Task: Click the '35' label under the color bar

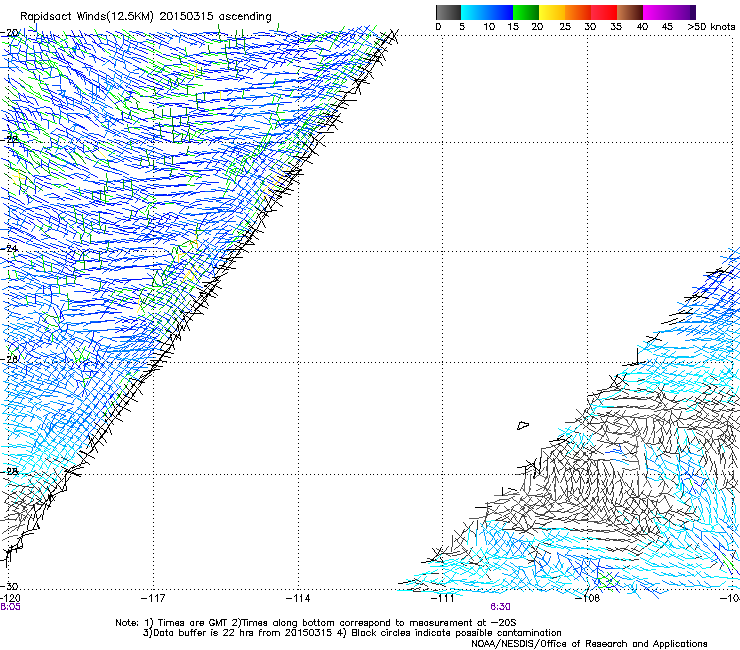Action: (x=616, y=27)
